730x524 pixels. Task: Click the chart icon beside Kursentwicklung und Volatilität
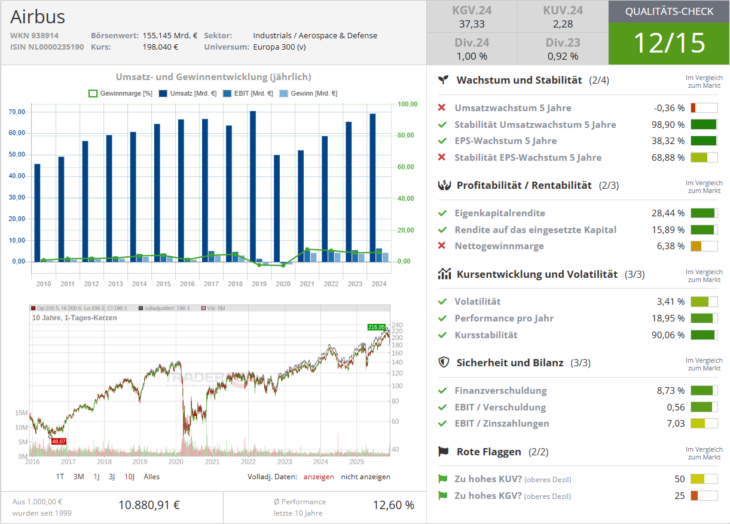coord(443,273)
